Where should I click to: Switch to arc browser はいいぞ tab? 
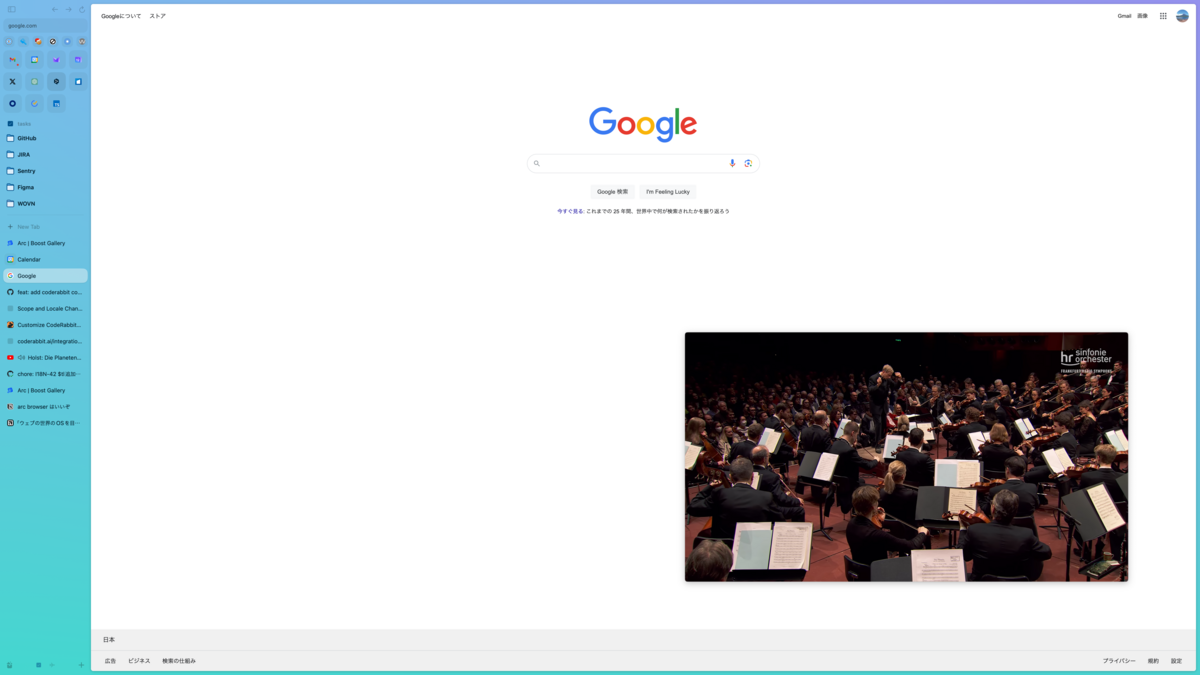point(46,407)
